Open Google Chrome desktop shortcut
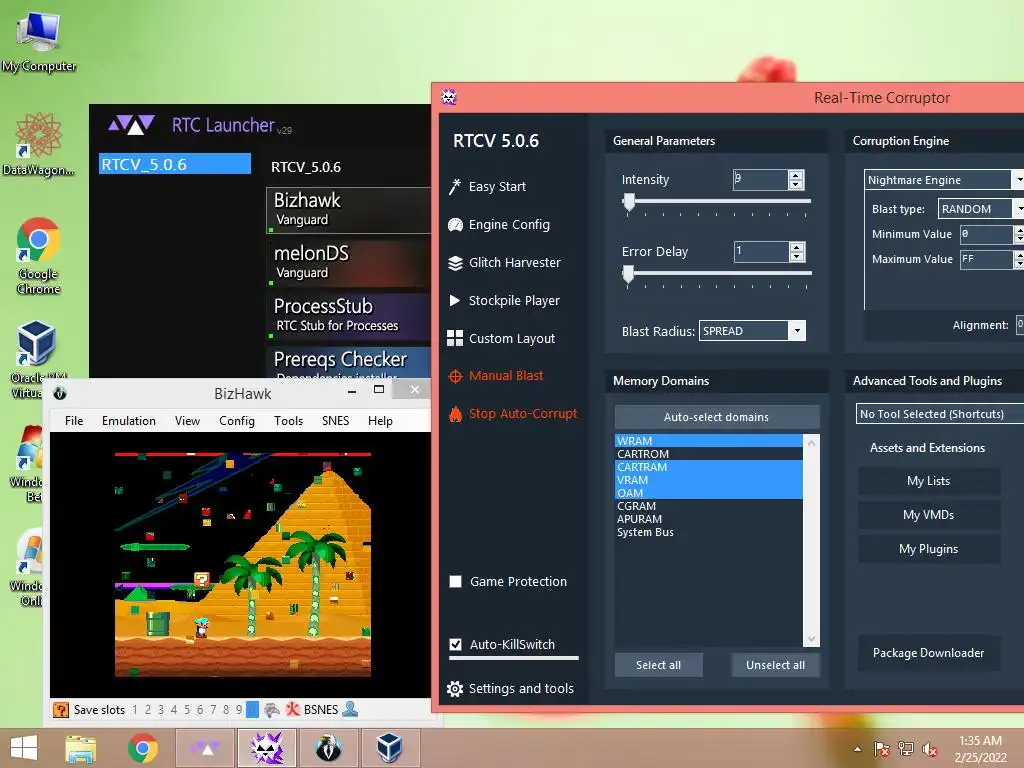The height and width of the screenshot is (768, 1024). tap(39, 256)
